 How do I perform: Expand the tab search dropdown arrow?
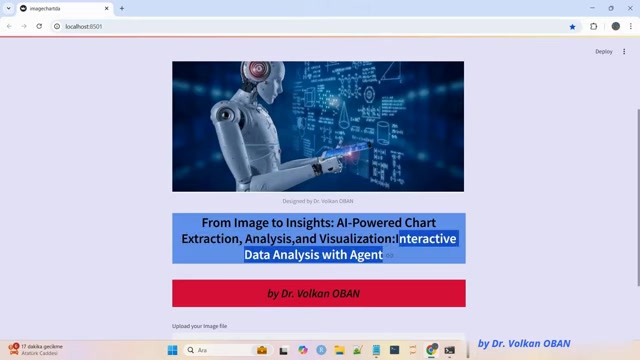(9, 8)
